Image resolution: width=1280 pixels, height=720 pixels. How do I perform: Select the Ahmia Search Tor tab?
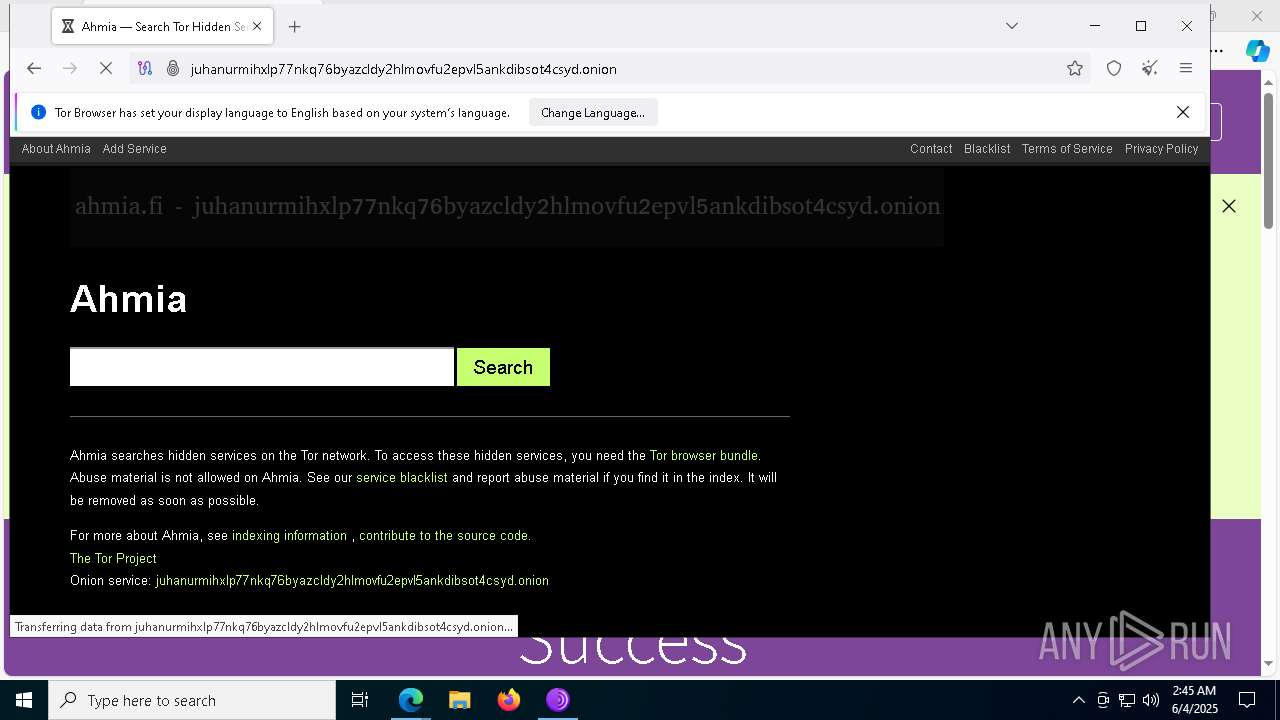click(x=160, y=27)
